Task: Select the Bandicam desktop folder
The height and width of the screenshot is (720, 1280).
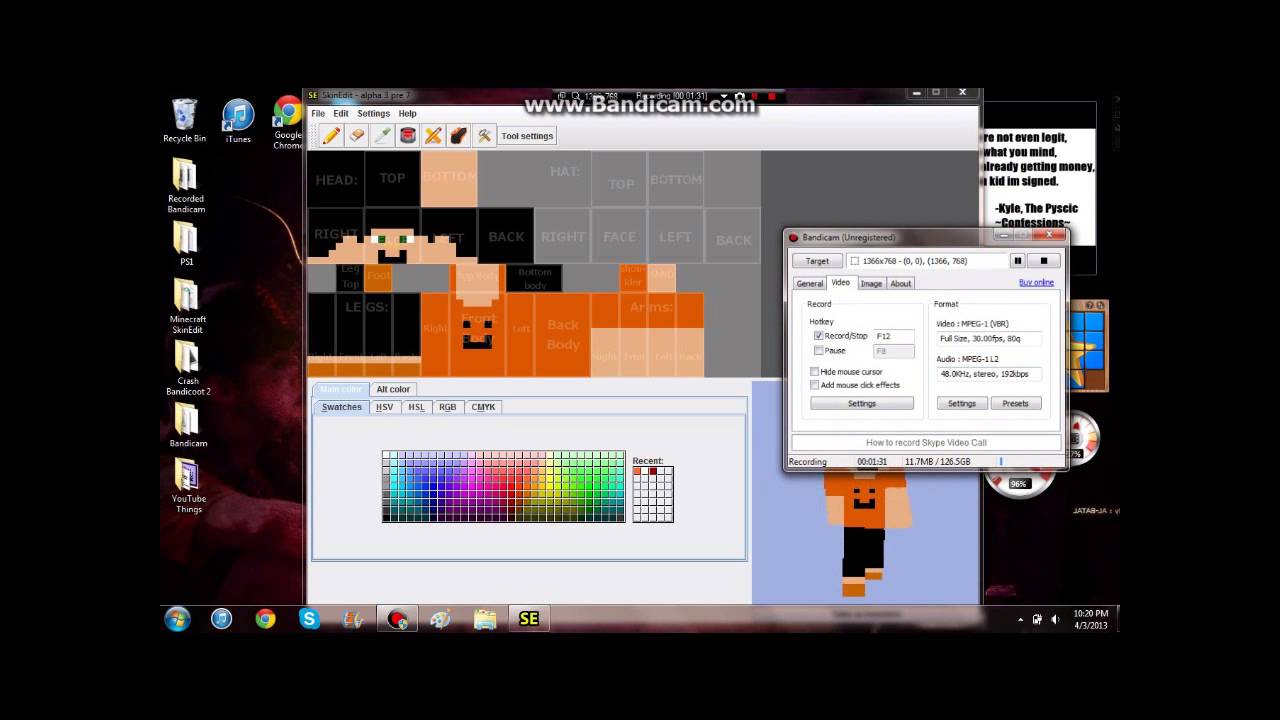Action: tap(188, 426)
